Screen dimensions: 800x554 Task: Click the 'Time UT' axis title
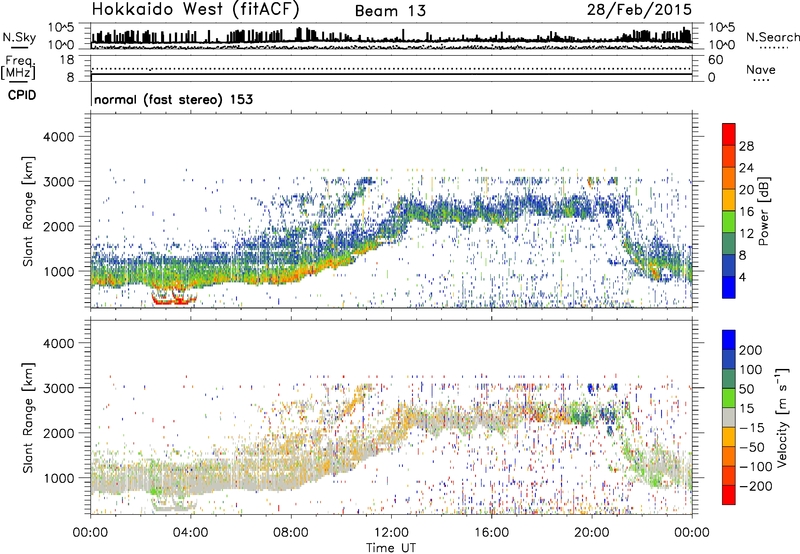click(x=391, y=548)
